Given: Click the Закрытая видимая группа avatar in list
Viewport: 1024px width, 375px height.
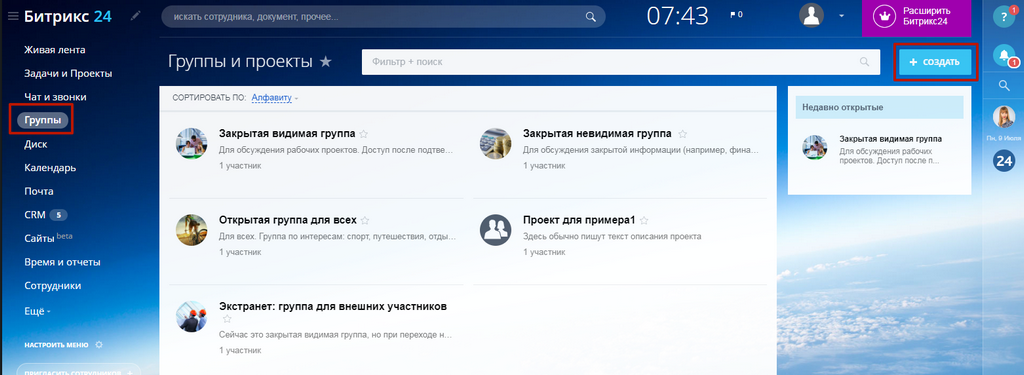Looking at the screenshot, I should coord(192,143).
